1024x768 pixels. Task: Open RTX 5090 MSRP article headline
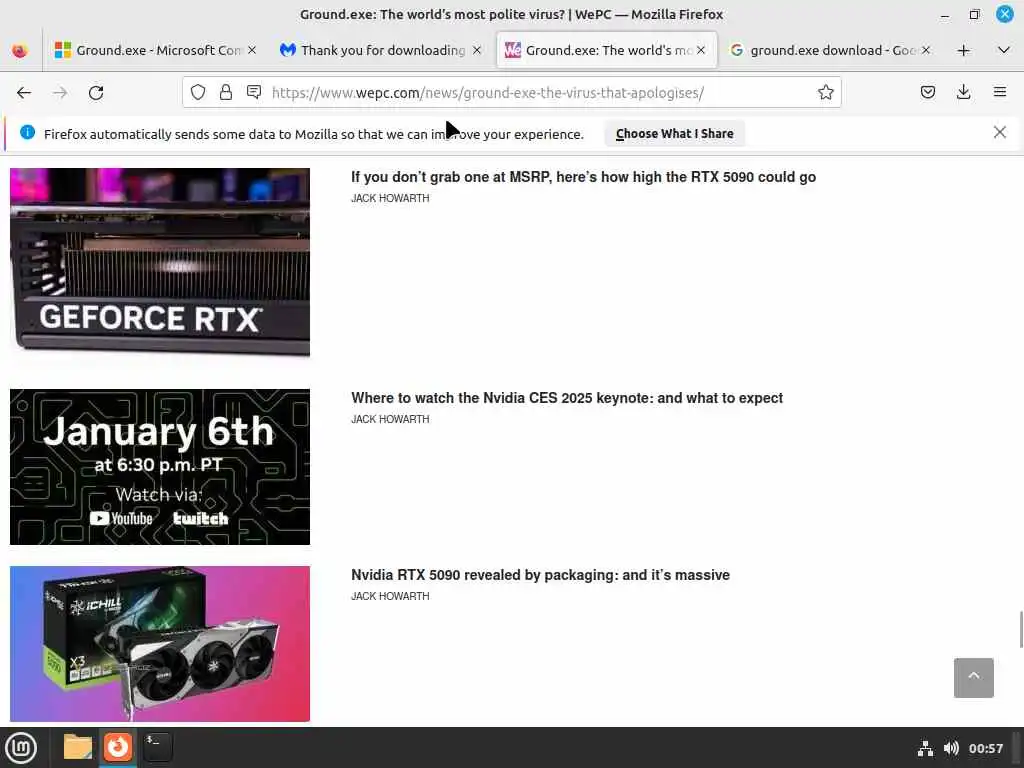pos(583,177)
